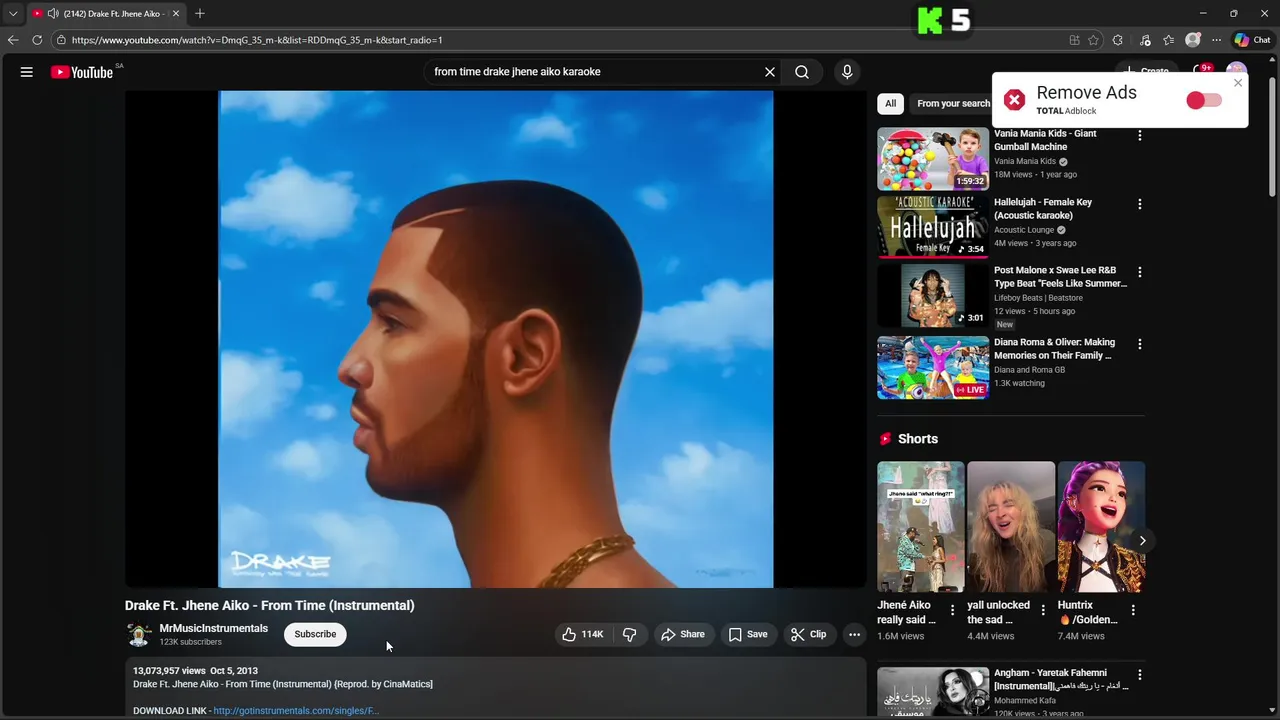1280x720 pixels.
Task: Open options for Diana Roma live video
Action: tap(1139, 344)
